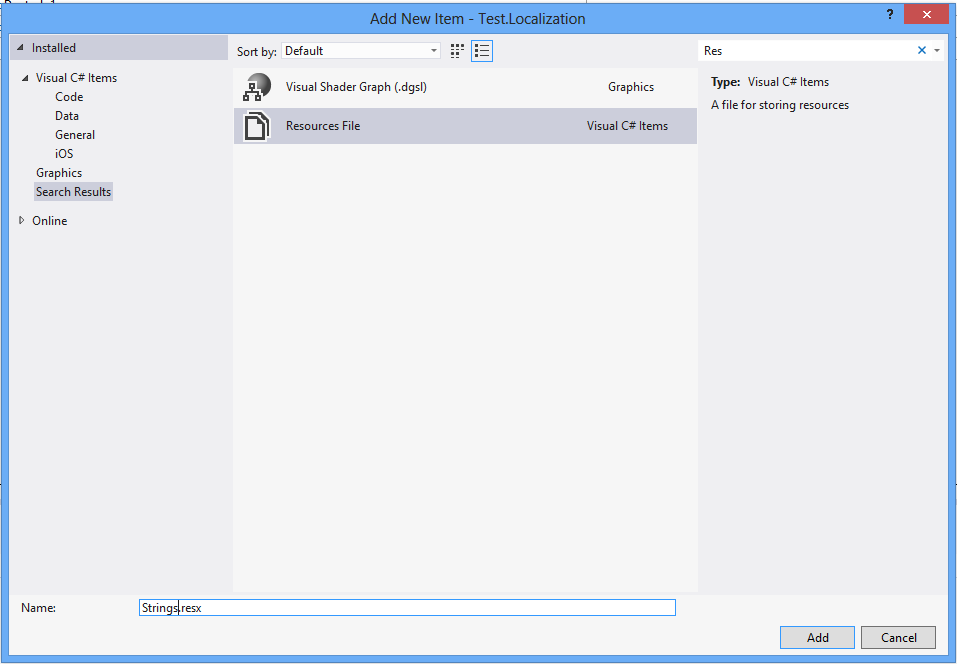957x664 pixels.
Task: Collapse the Visual C# Items node
Action: tap(24, 77)
